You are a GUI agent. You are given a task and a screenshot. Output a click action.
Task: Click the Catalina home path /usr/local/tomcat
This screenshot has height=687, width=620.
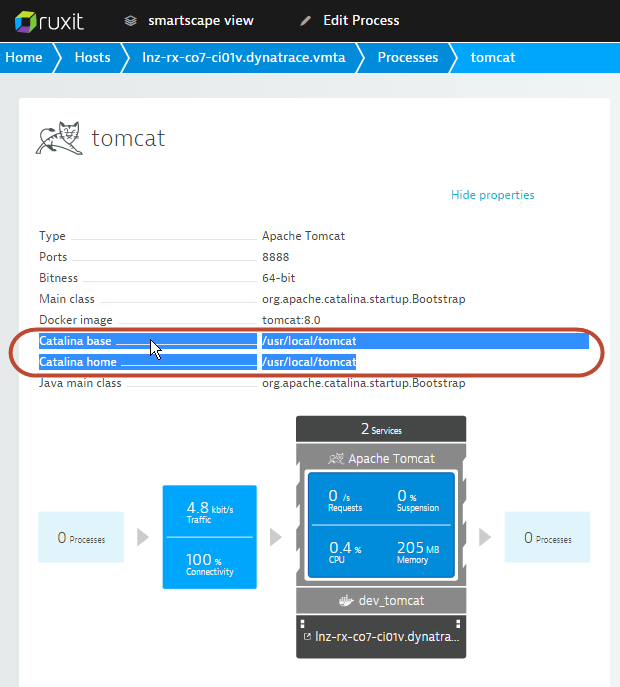309,362
